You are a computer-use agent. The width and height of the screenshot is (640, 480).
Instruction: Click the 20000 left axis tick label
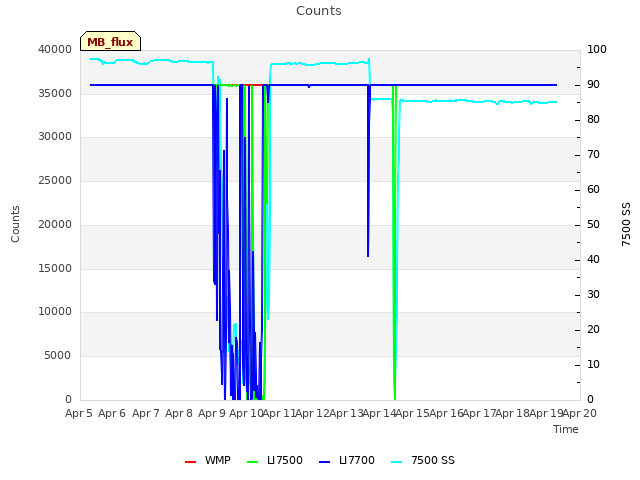coord(55,224)
